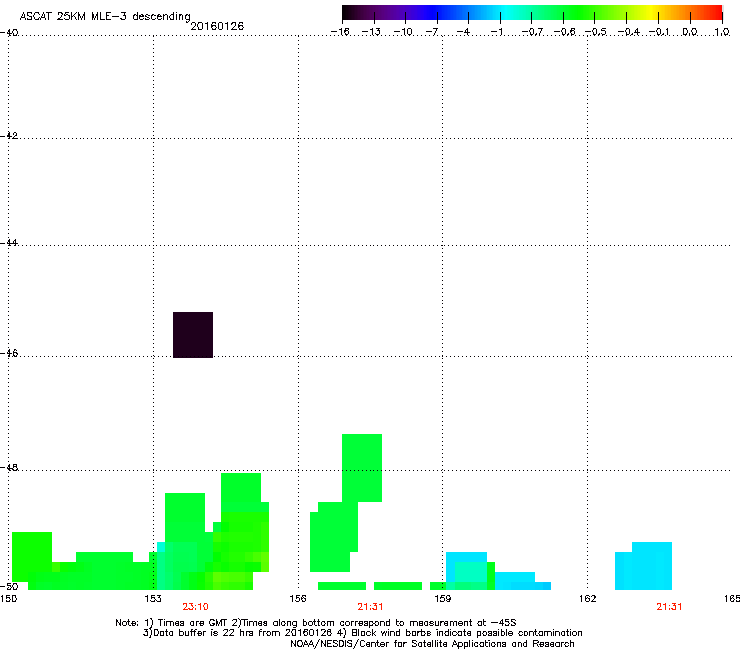This screenshot has width=740, height=650.
Task: Click the red 23:10 swath time
Action: tap(195, 607)
